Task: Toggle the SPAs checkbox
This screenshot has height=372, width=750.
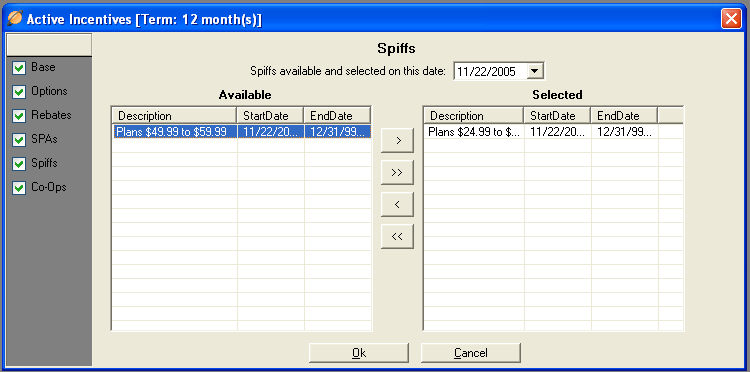Action: pyautogui.click(x=19, y=140)
